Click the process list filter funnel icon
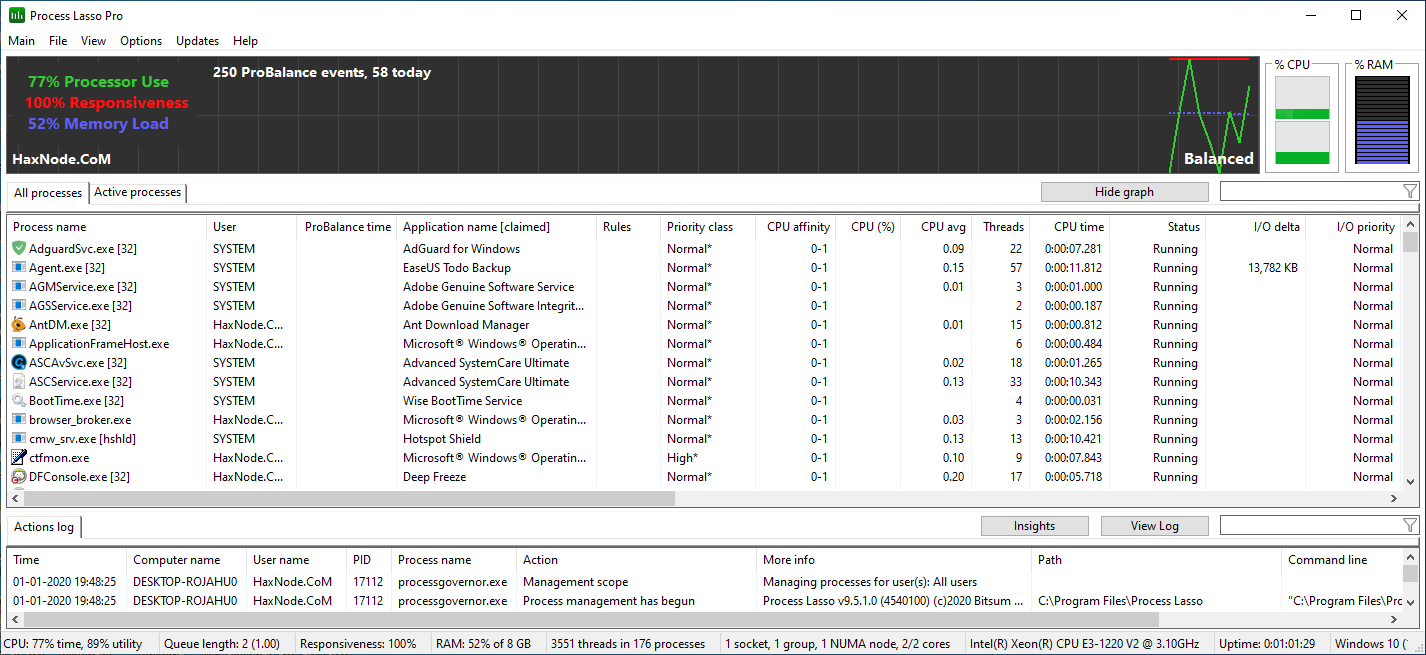This screenshot has width=1426, height=655. (1410, 191)
